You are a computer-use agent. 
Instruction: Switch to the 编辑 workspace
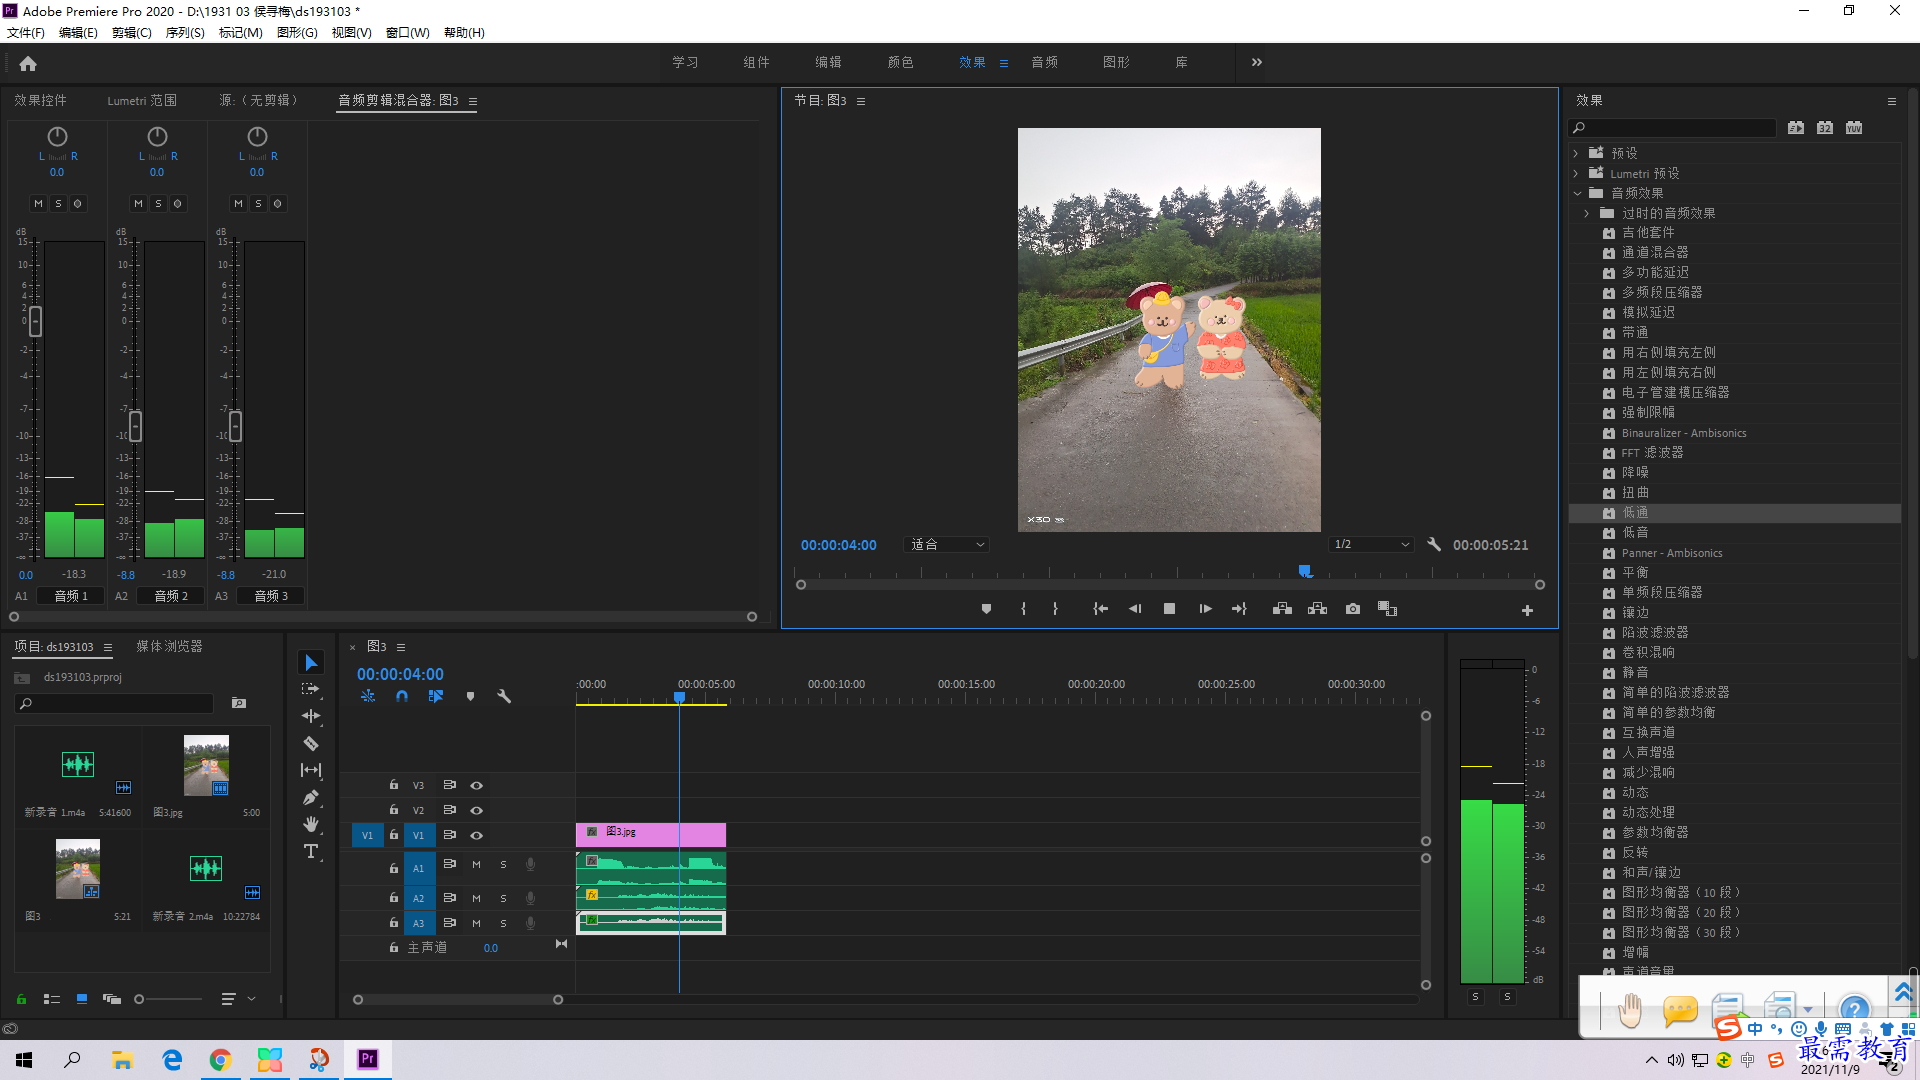828,62
